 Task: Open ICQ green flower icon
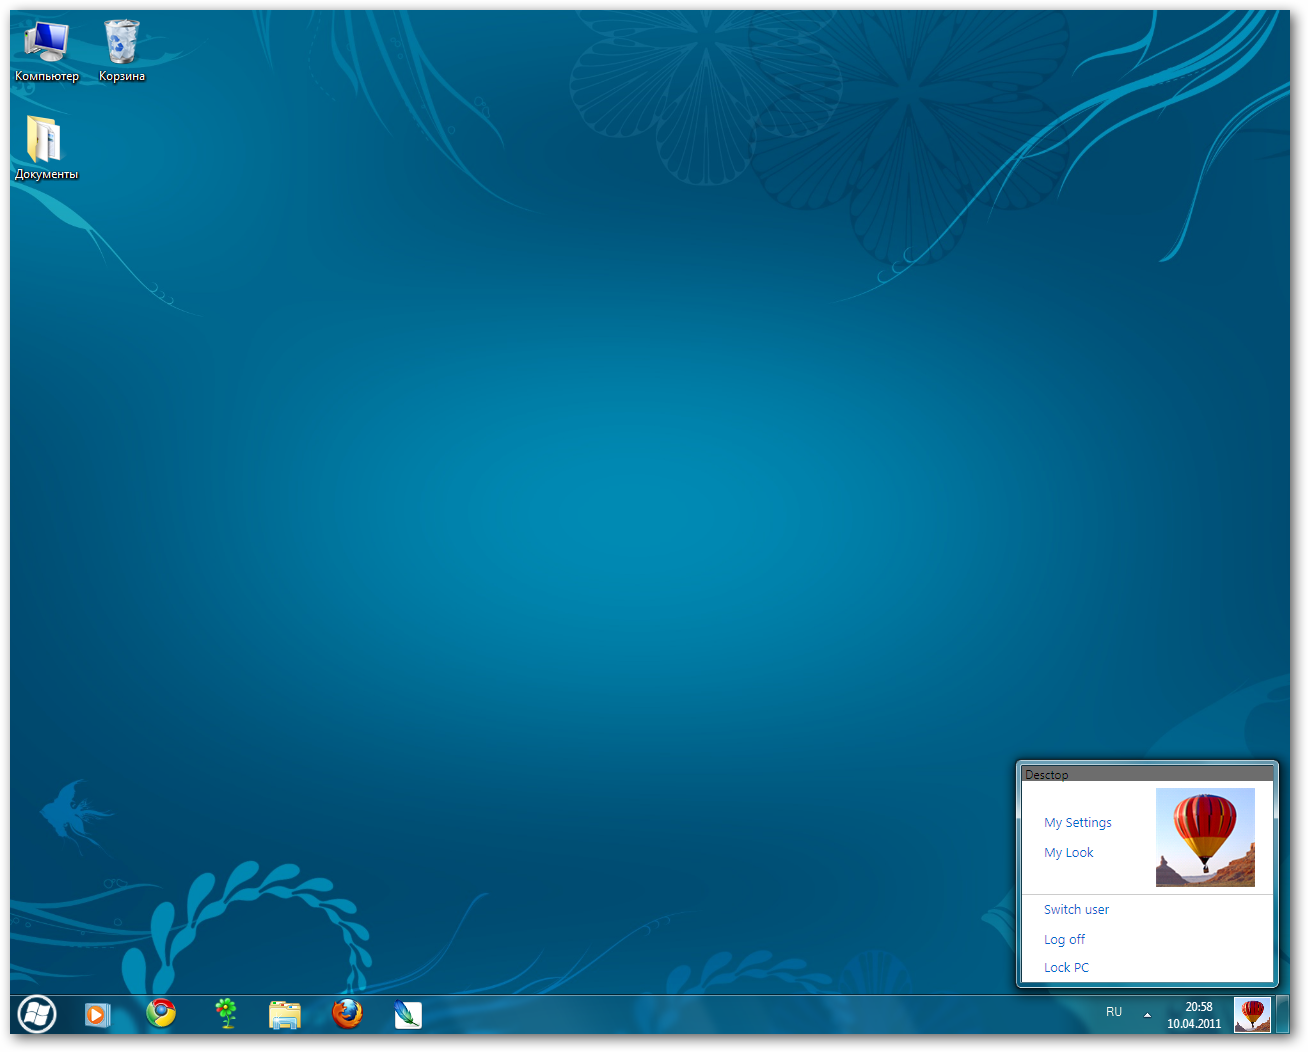[x=227, y=1014]
